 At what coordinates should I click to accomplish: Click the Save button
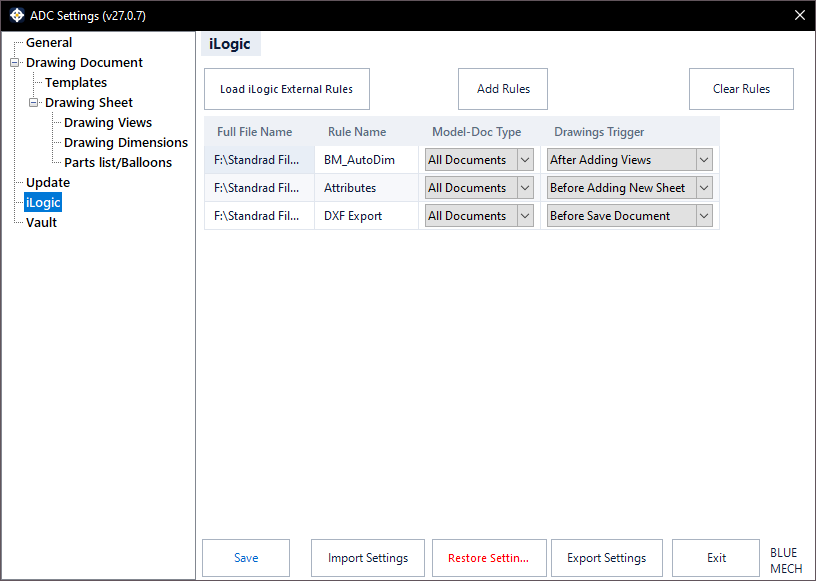[246, 558]
